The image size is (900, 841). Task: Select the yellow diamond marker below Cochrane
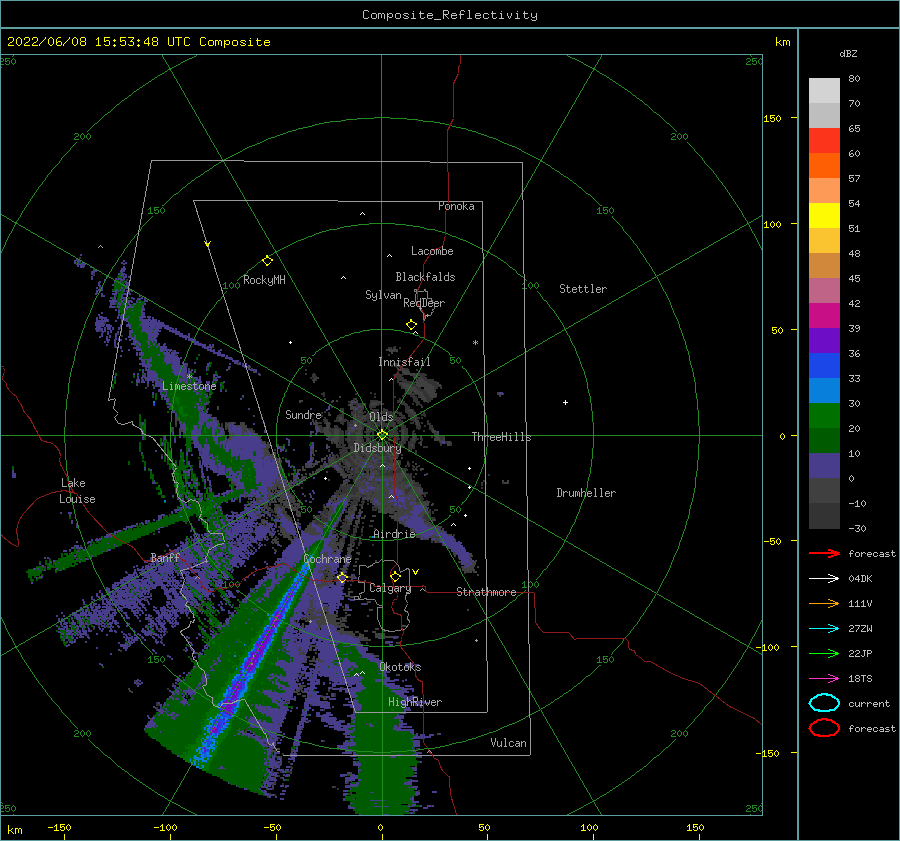click(x=342, y=577)
